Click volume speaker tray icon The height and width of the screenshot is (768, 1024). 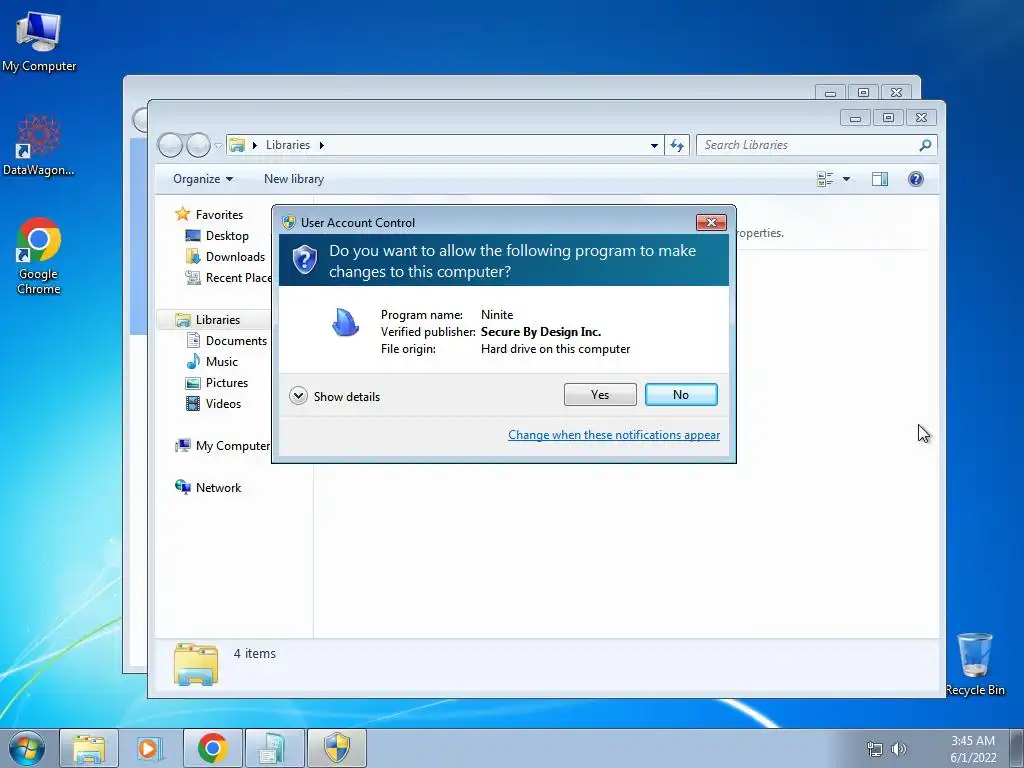coord(899,749)
